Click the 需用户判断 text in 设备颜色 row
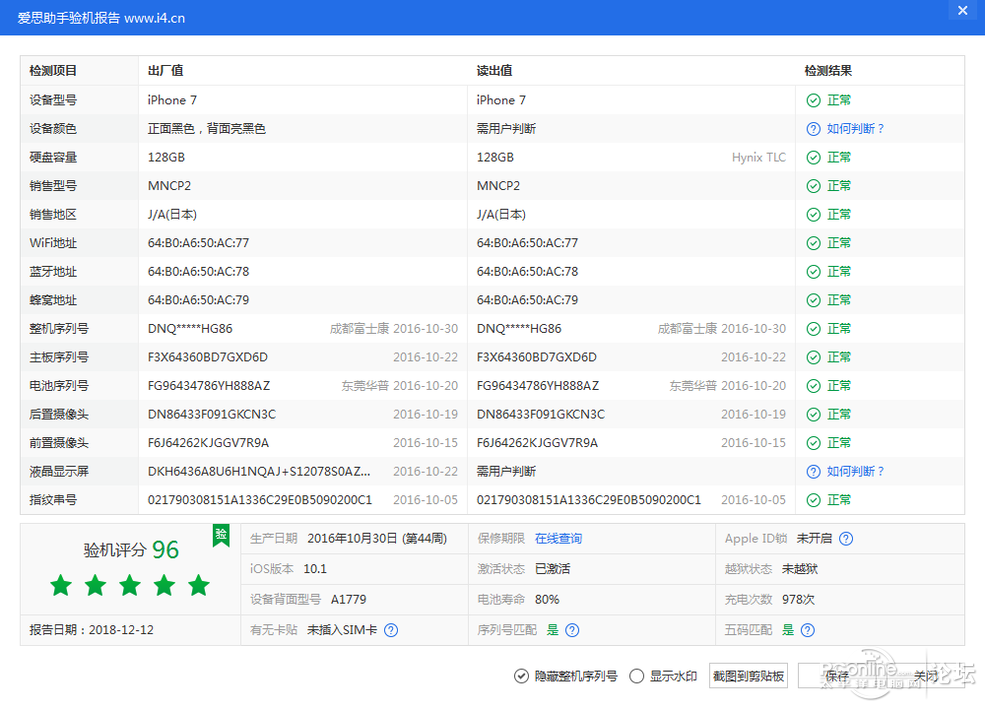This screenshot has height=709, width=985. (506, 129)
